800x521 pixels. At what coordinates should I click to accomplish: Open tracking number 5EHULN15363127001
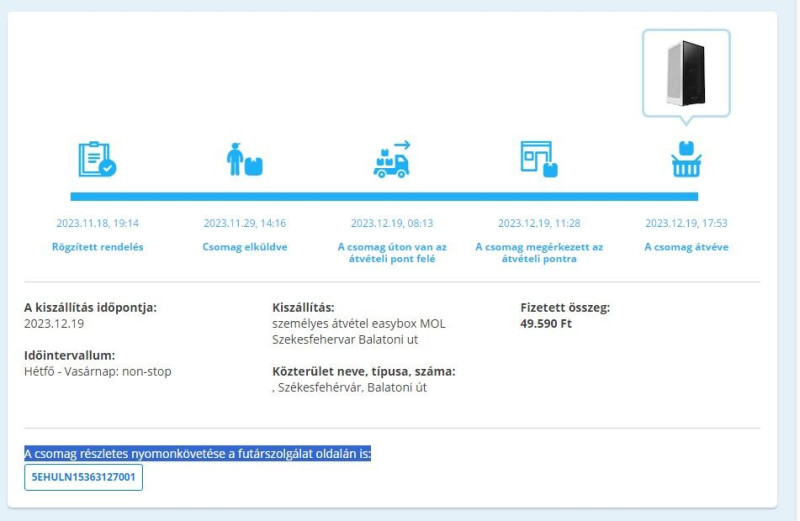(x=83, y=477)
